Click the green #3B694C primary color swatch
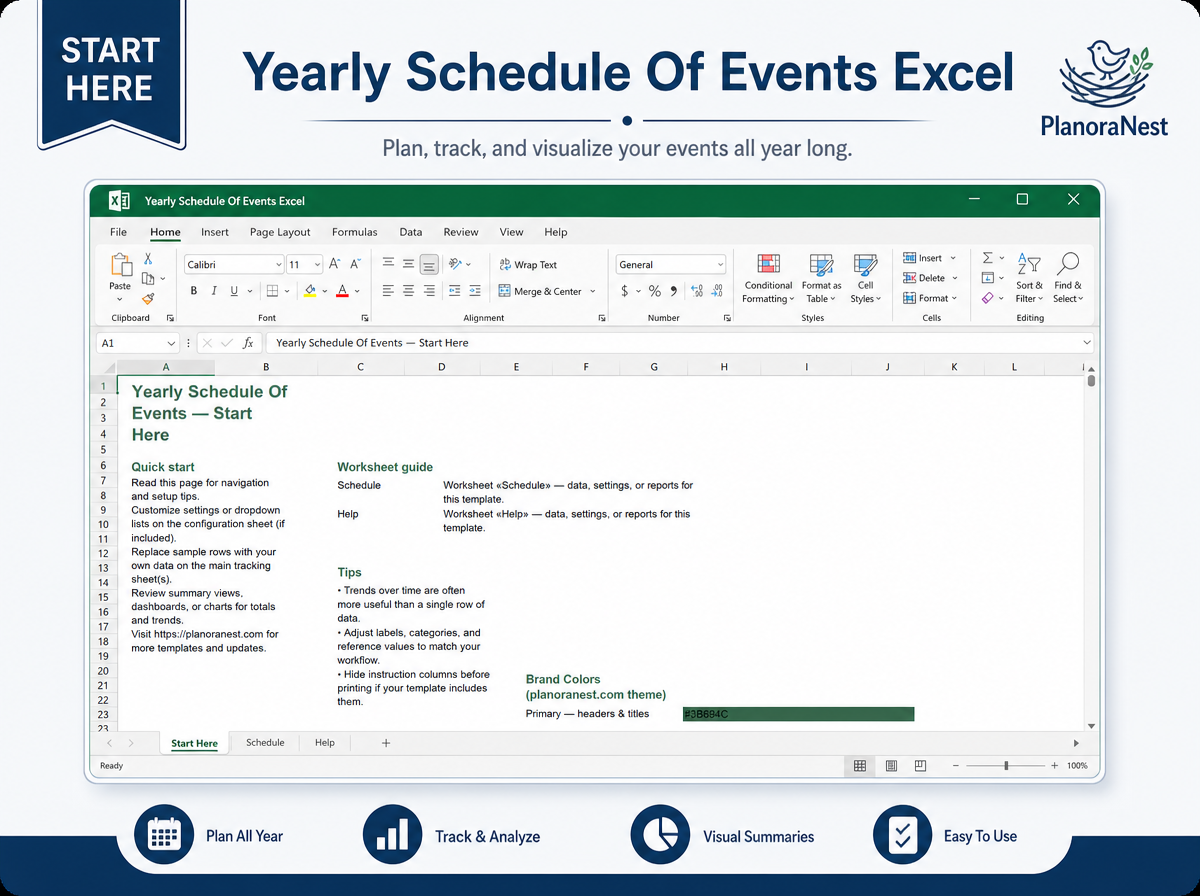 (798, 714)
